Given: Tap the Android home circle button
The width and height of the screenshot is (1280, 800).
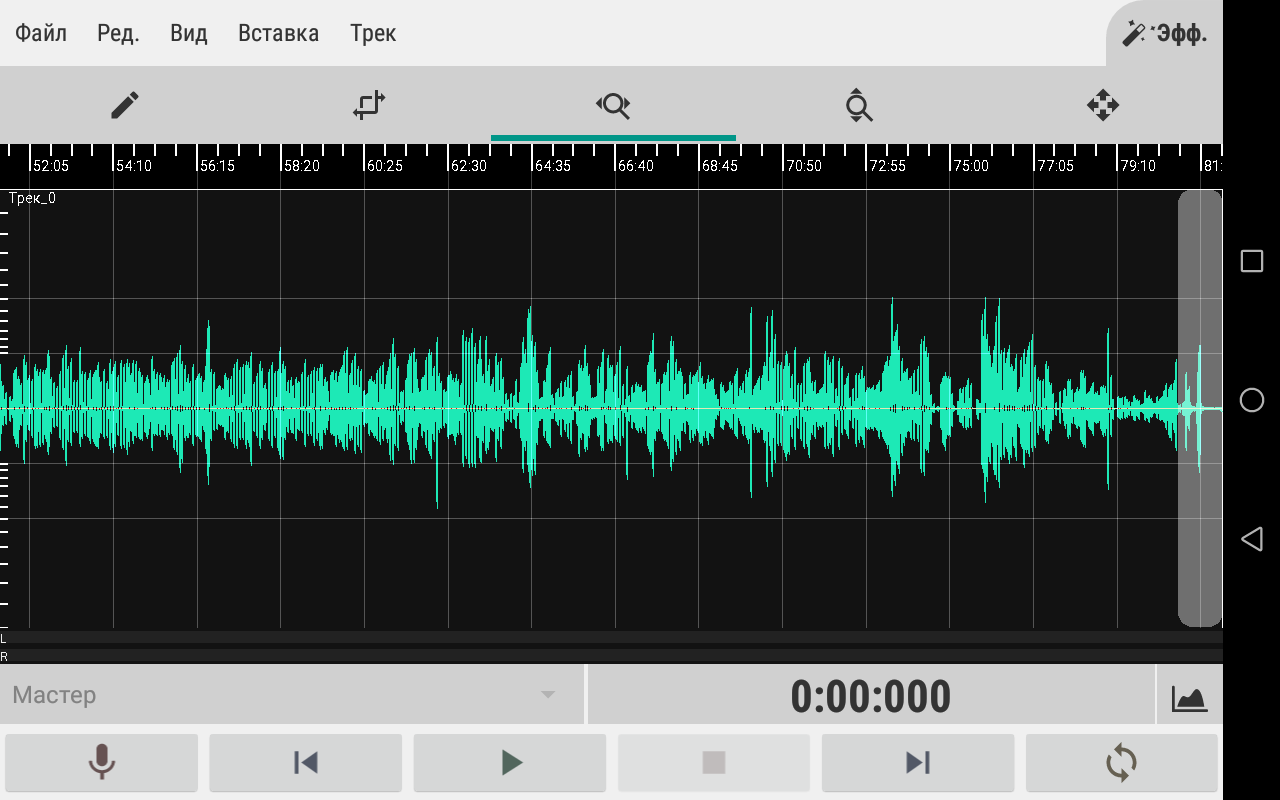Looking at the screenshot, I should click(x=1252, y=400).
